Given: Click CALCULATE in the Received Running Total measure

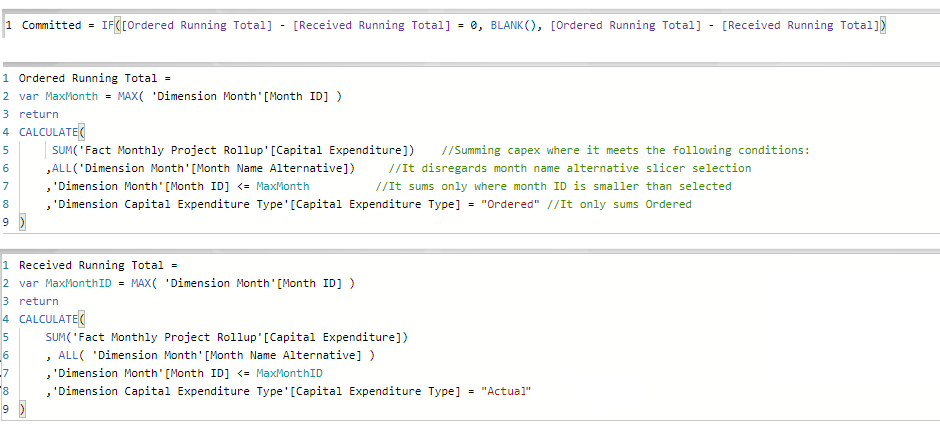Looking at the screenshot, I should 49,319.
